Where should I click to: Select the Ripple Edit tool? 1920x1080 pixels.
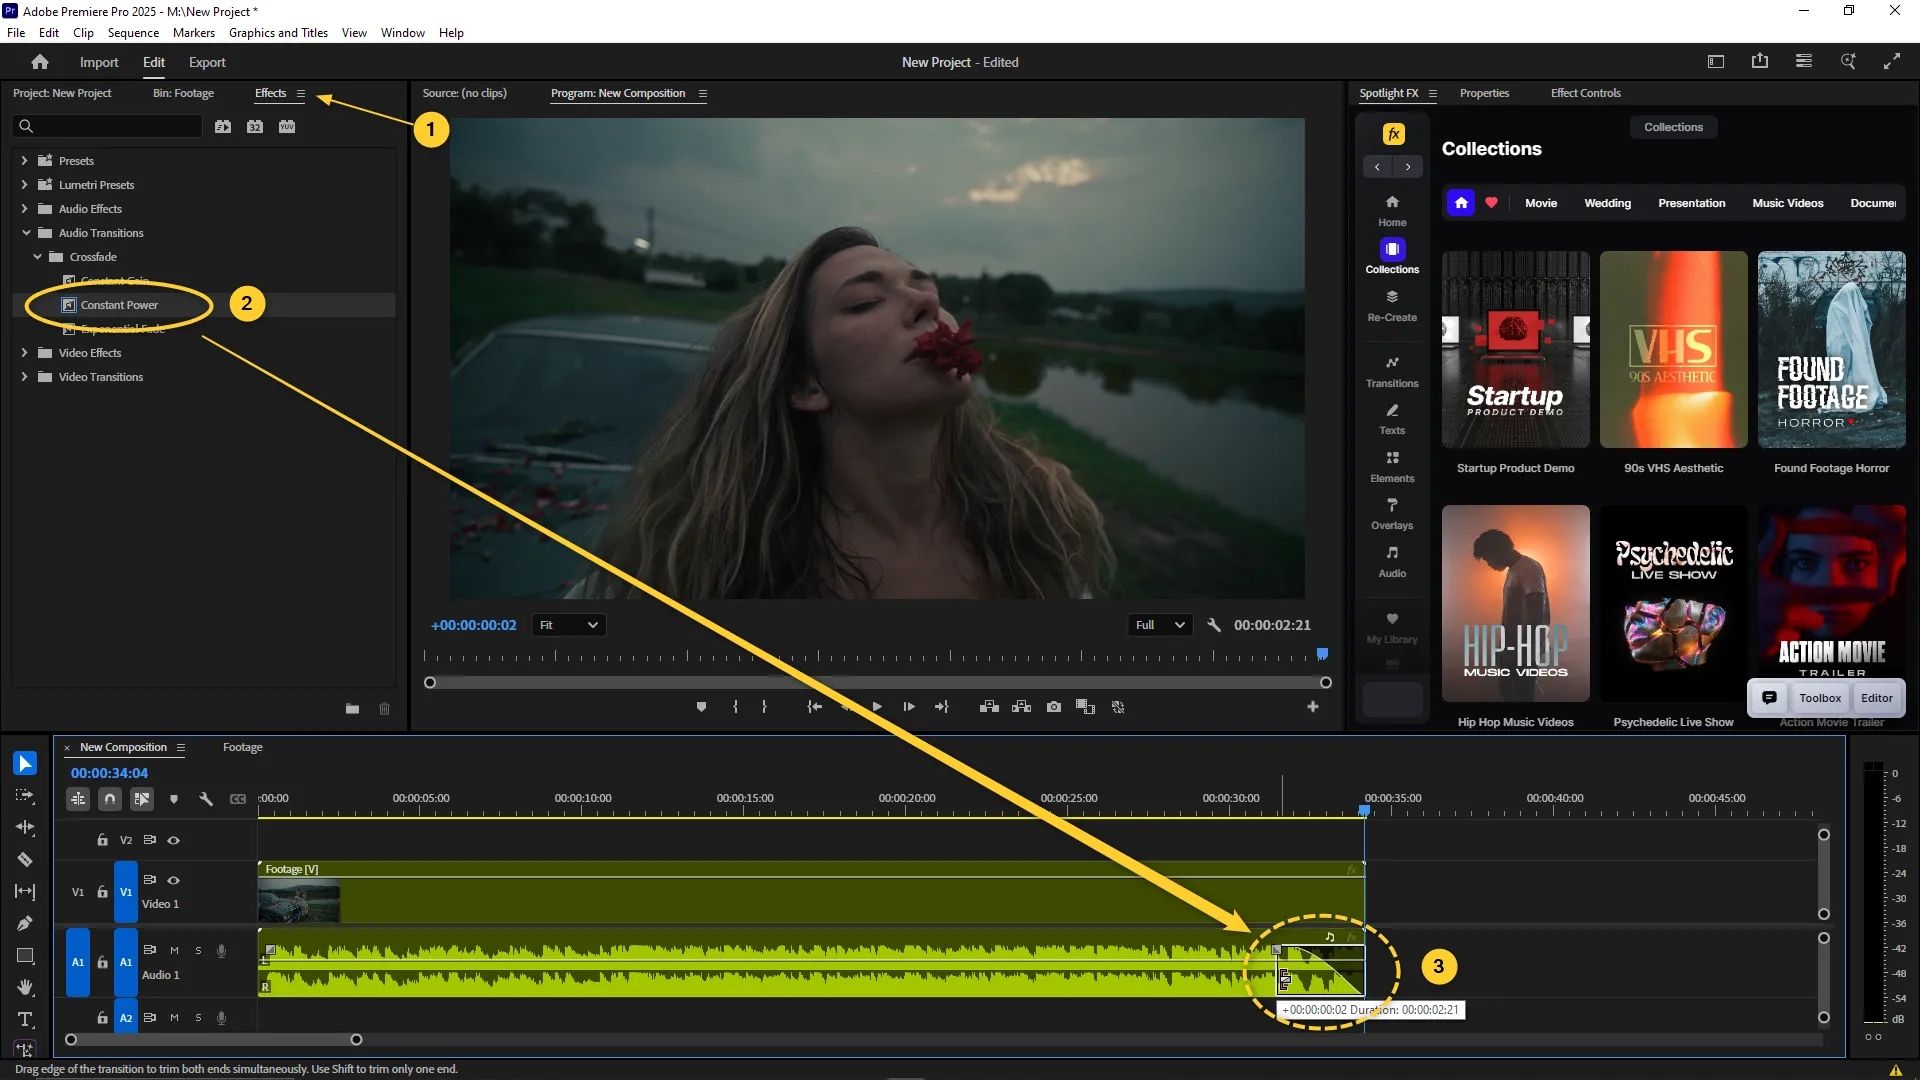point(25,828)
